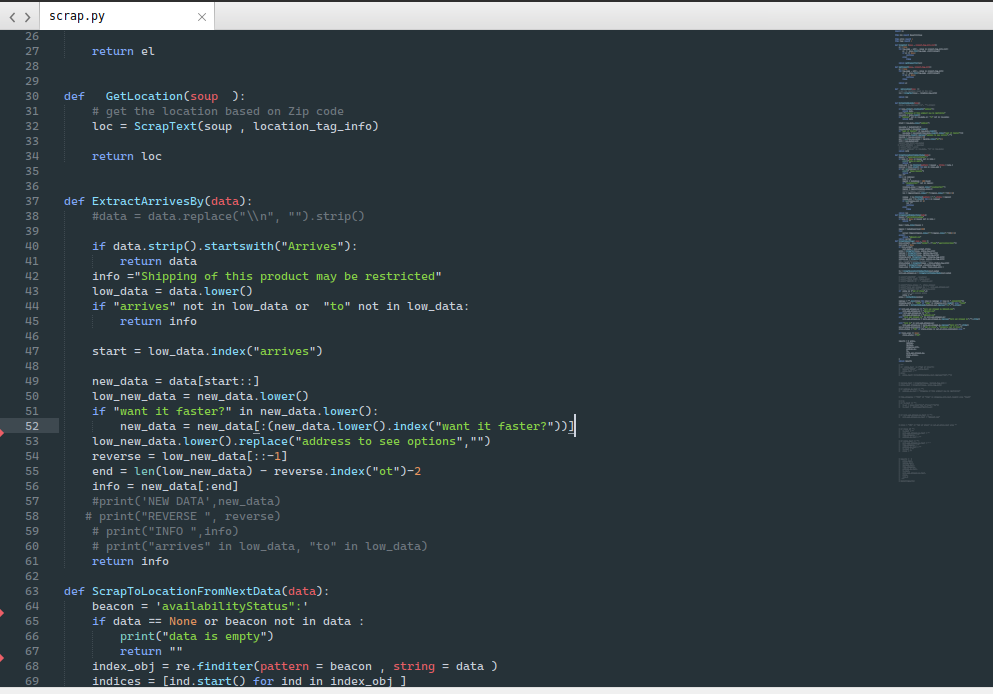Click the beacon variable on line 64
Image resolution: width=993 pixels, height=694 pixels.
(108, 606)
